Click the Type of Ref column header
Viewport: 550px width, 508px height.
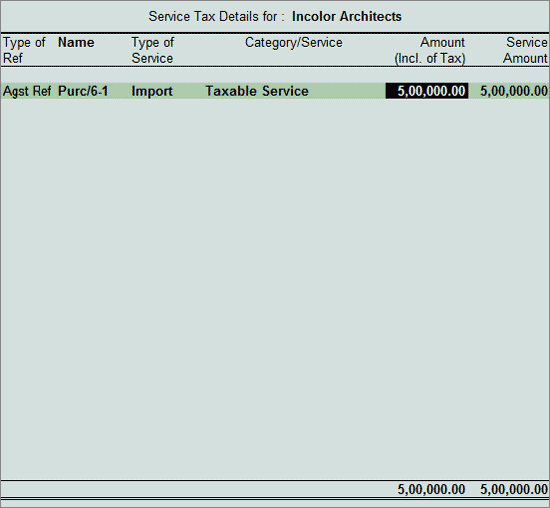tap(24, 50)
